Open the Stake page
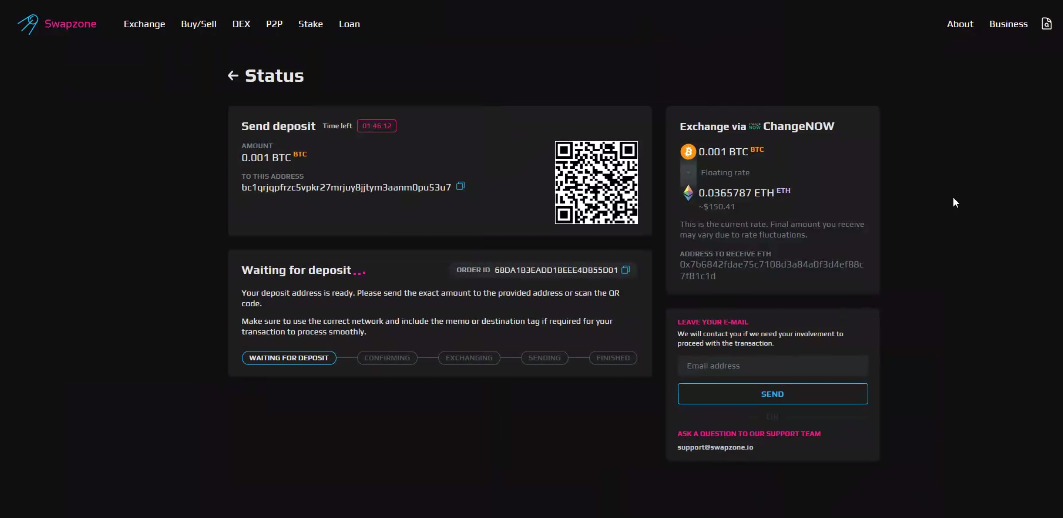The height and width of the screenshot is (518, 1063). point(310,24)
